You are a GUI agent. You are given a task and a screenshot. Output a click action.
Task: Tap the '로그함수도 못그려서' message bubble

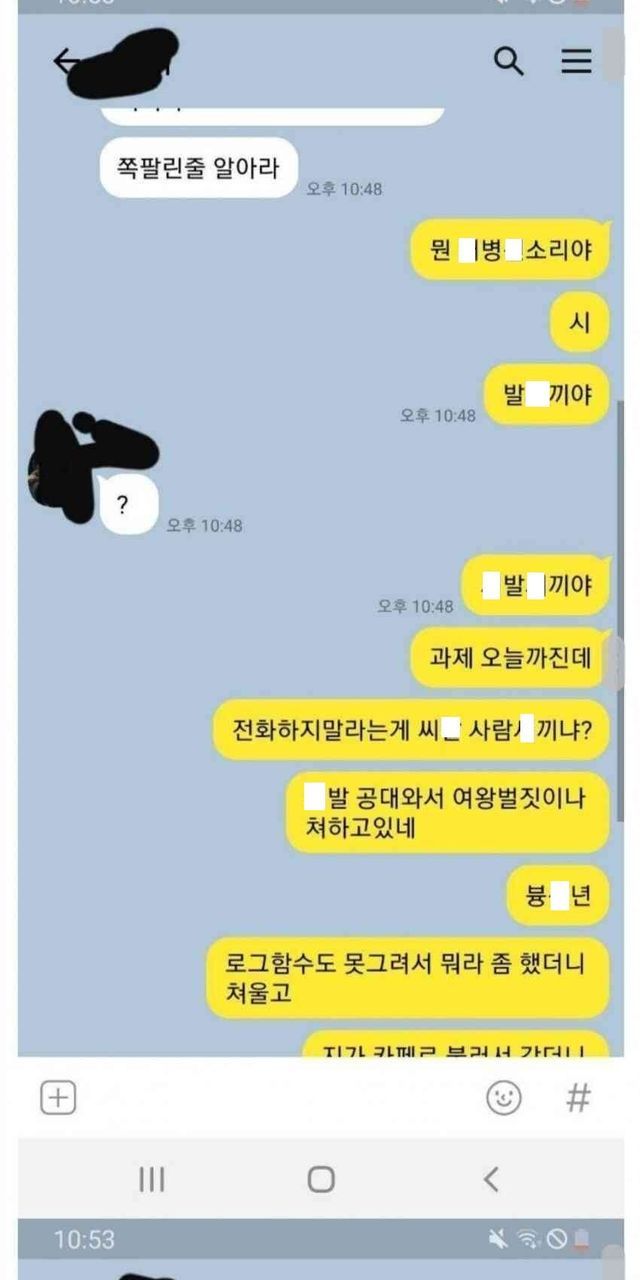point(407,978)
